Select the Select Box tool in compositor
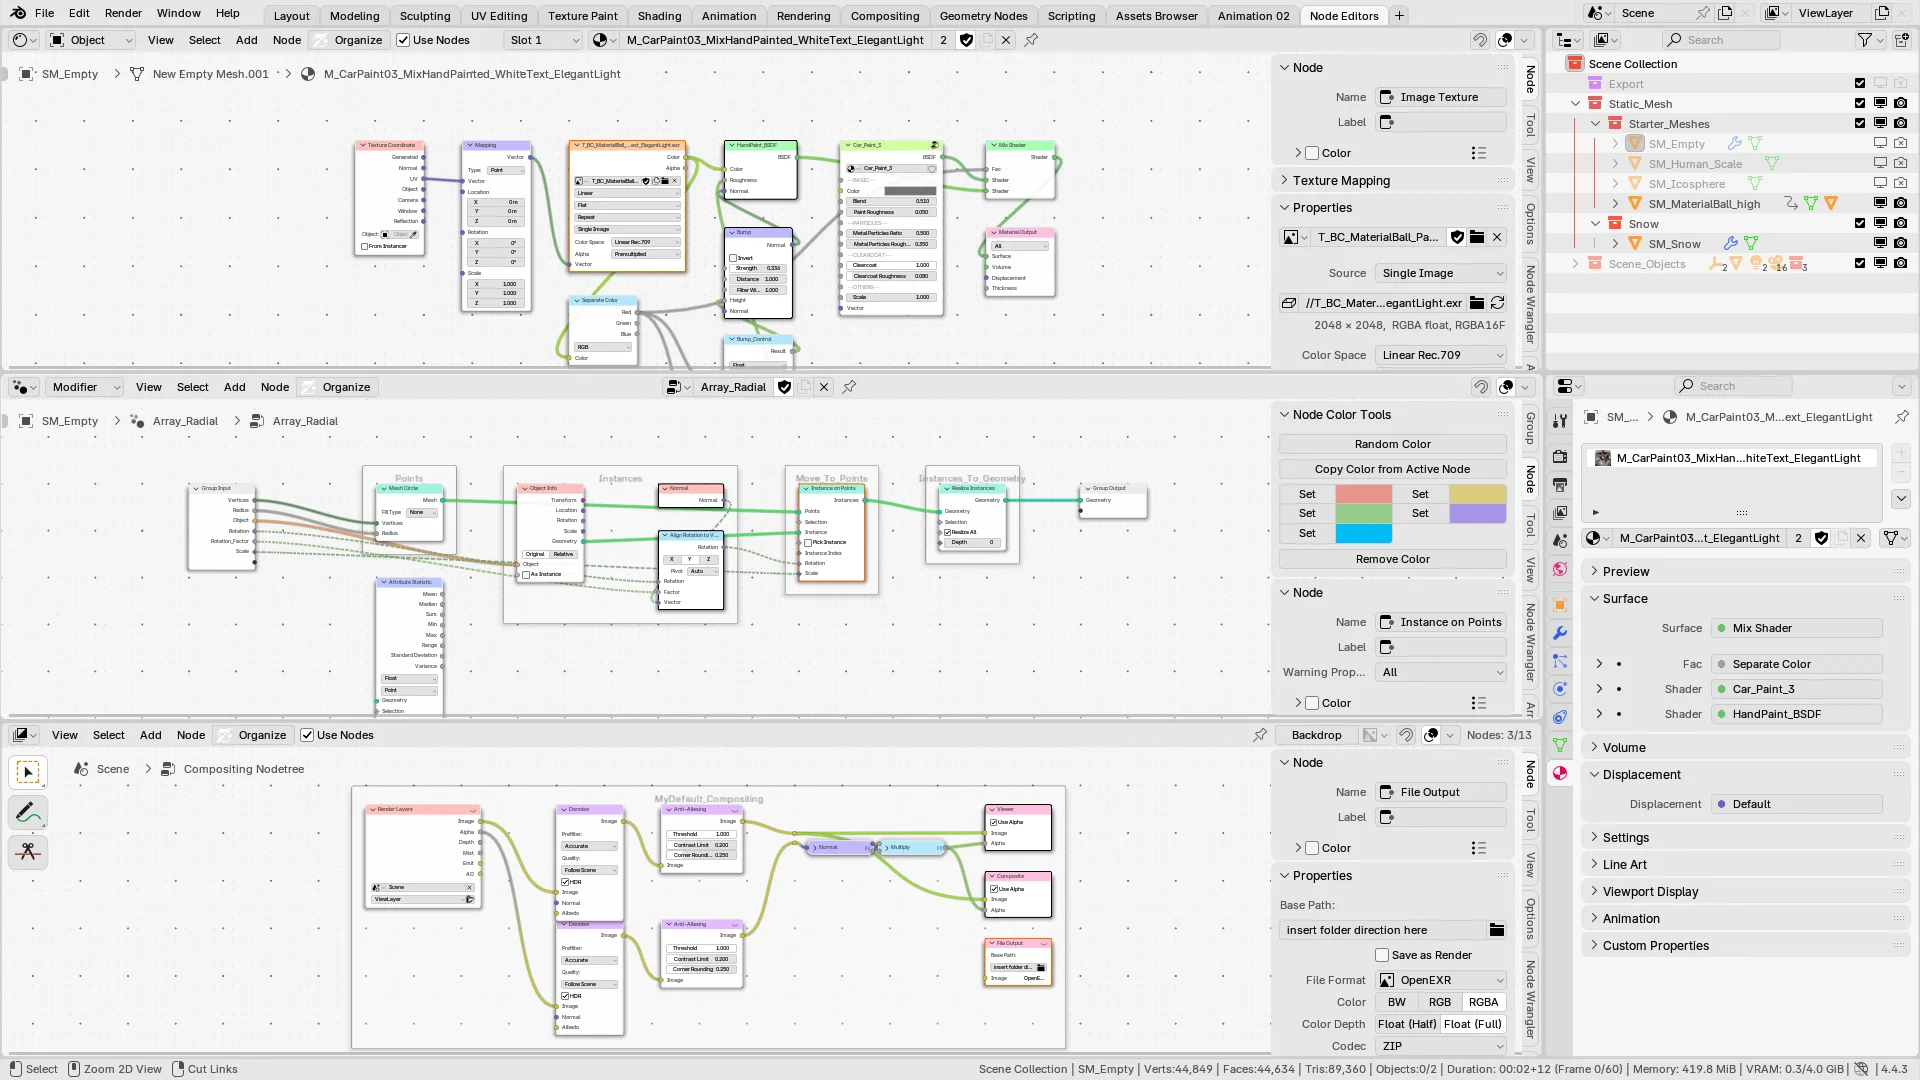The image size is (1920, 1080). click(x=28, y=772)
